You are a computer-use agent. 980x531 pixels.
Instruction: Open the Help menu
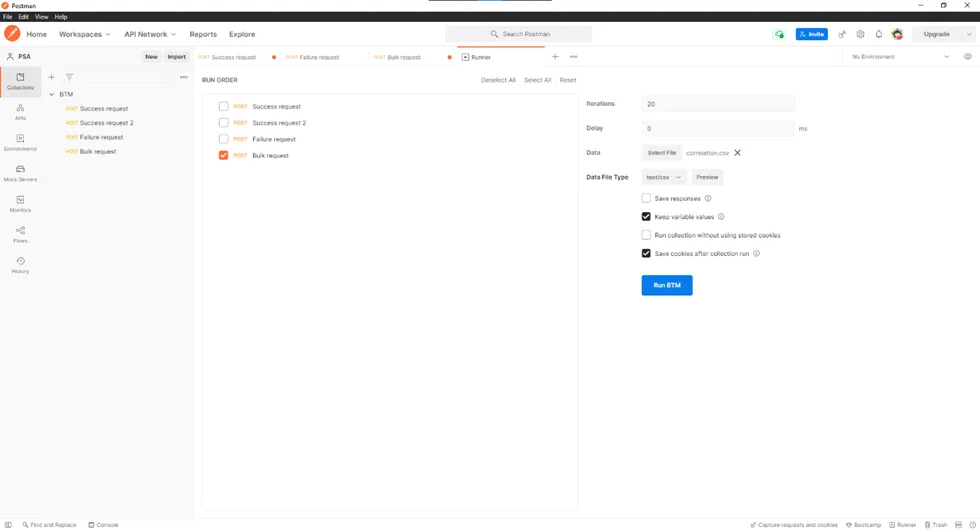click(61, 17)
